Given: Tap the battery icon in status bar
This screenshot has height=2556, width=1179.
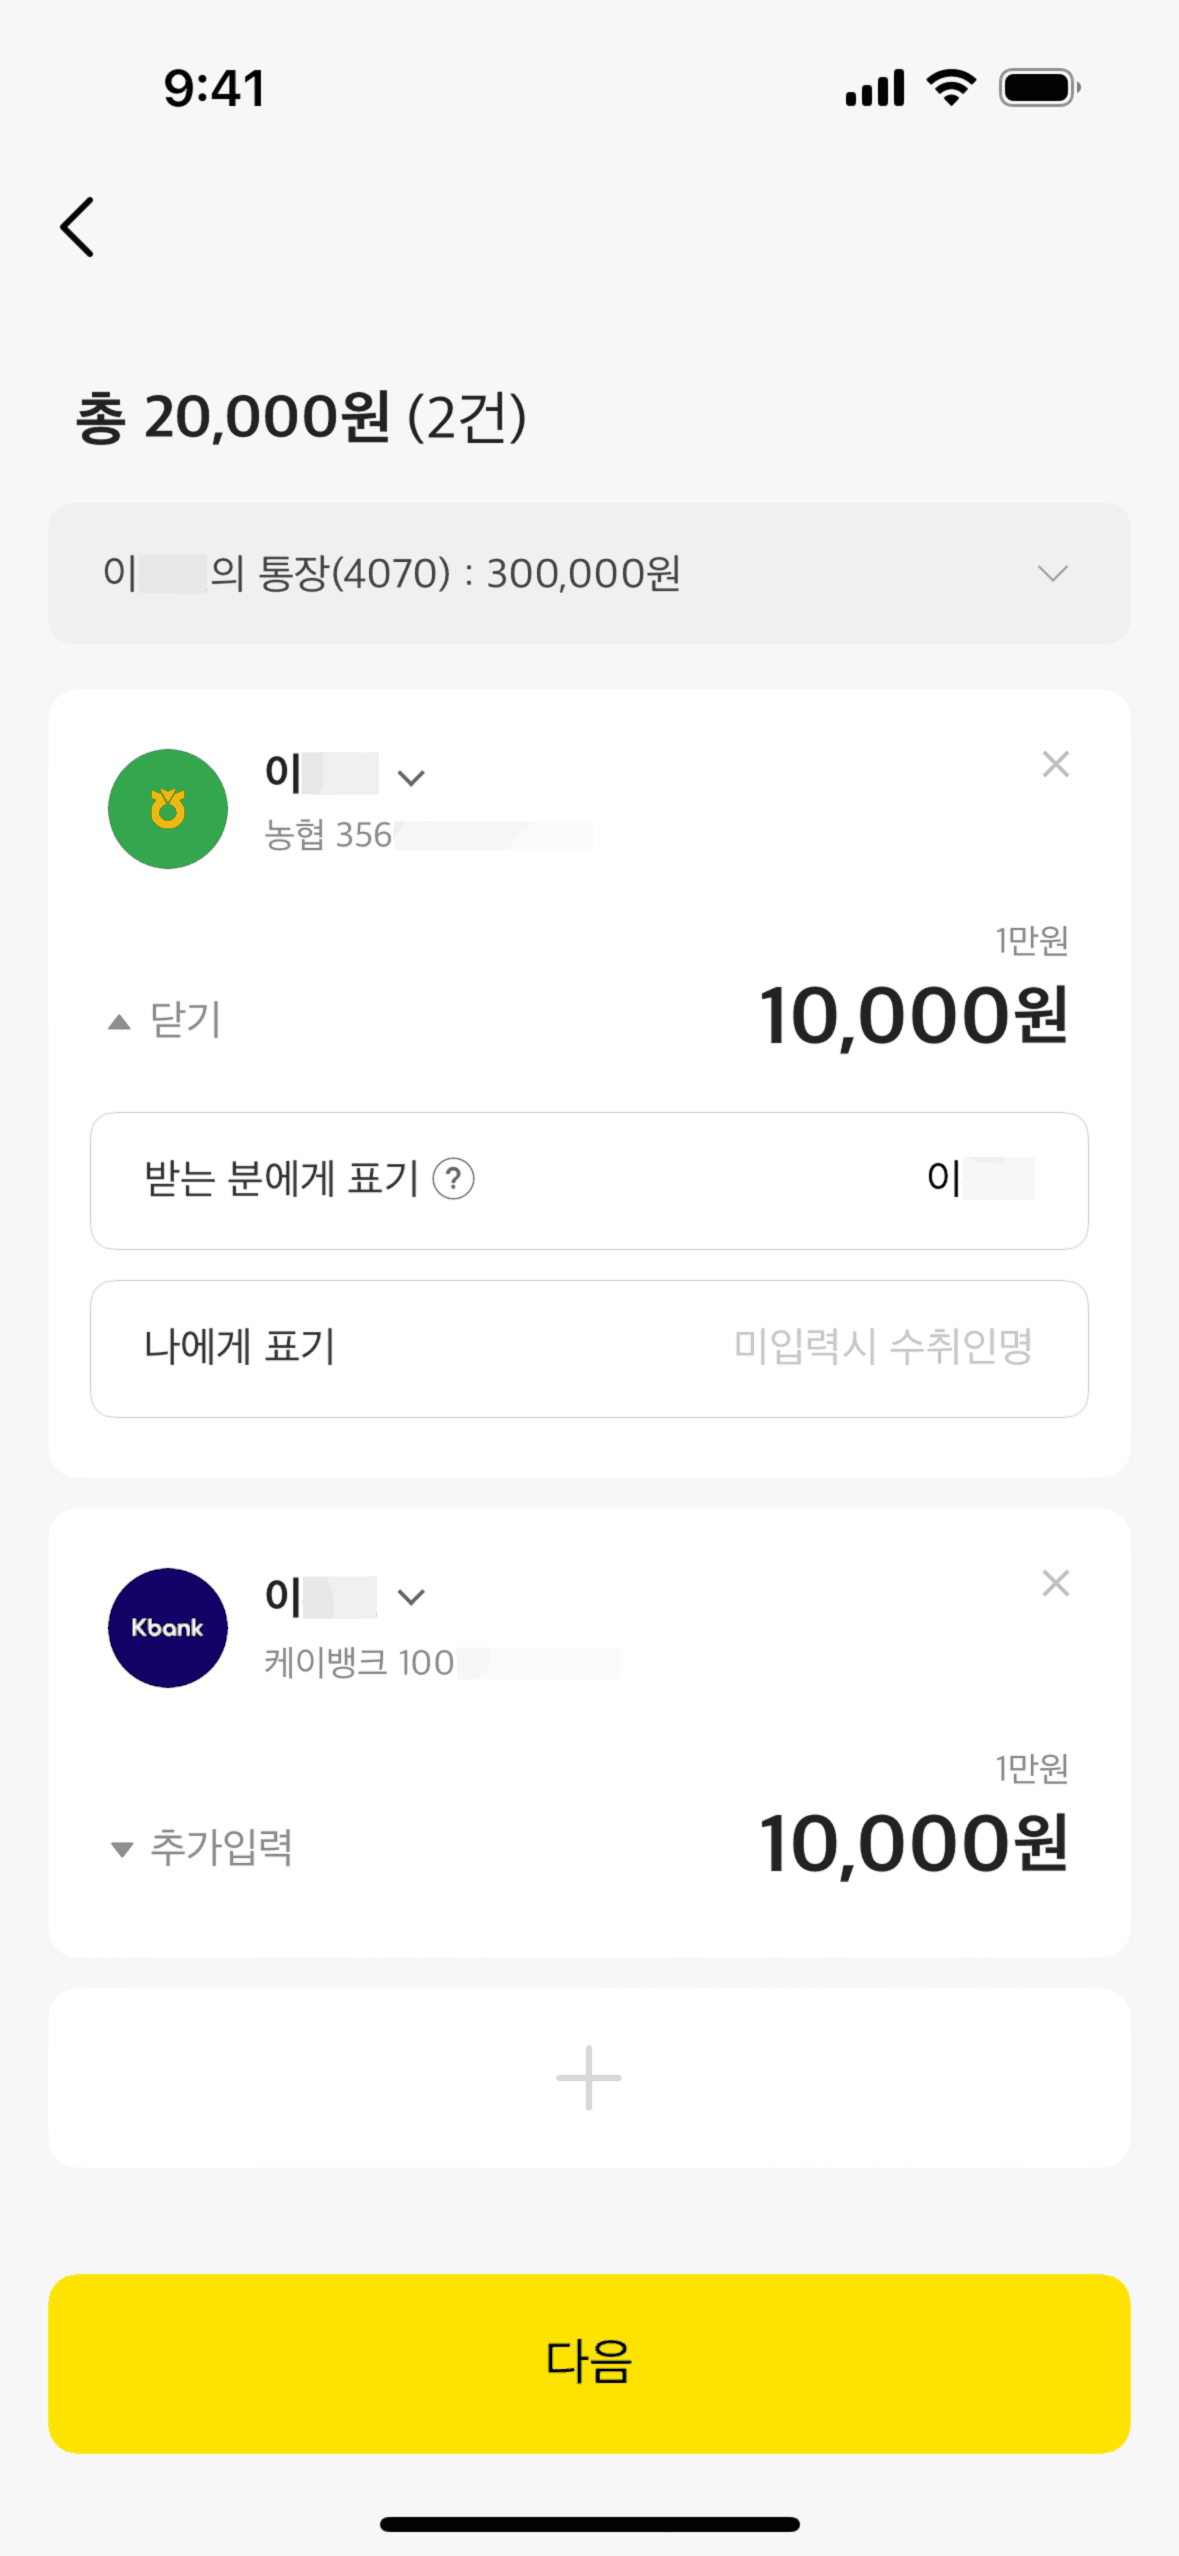Looking at the screenshot, I should coord(1039,88).
